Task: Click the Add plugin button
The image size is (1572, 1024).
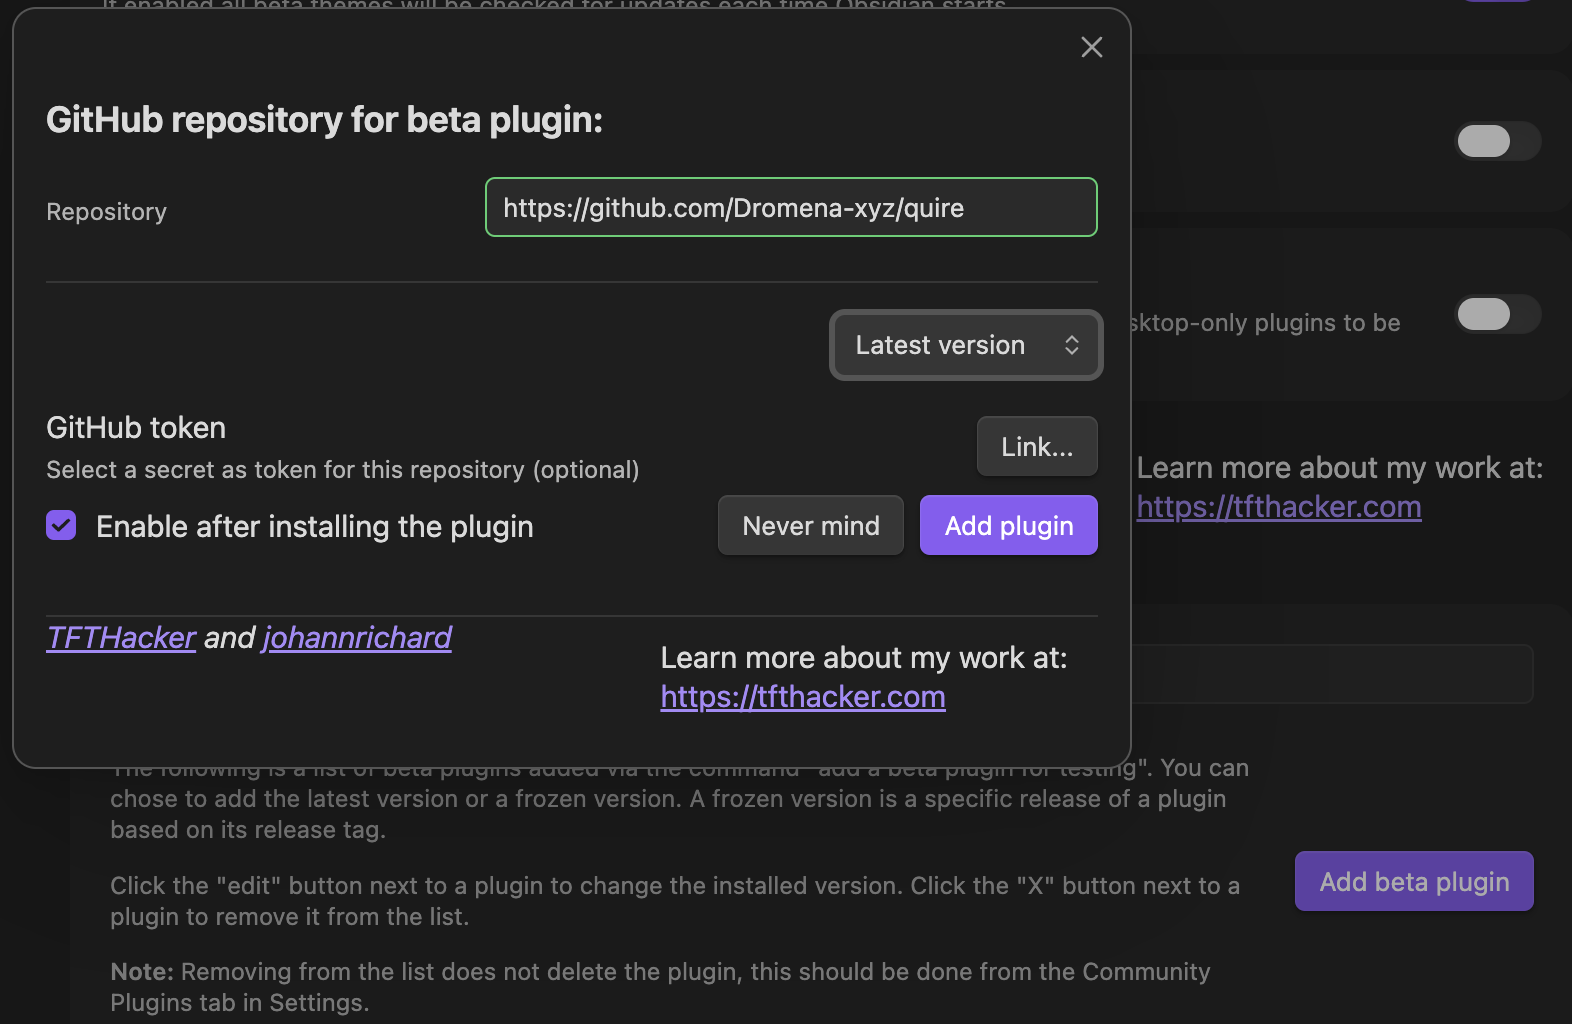Action: [x=1009, y=525]
